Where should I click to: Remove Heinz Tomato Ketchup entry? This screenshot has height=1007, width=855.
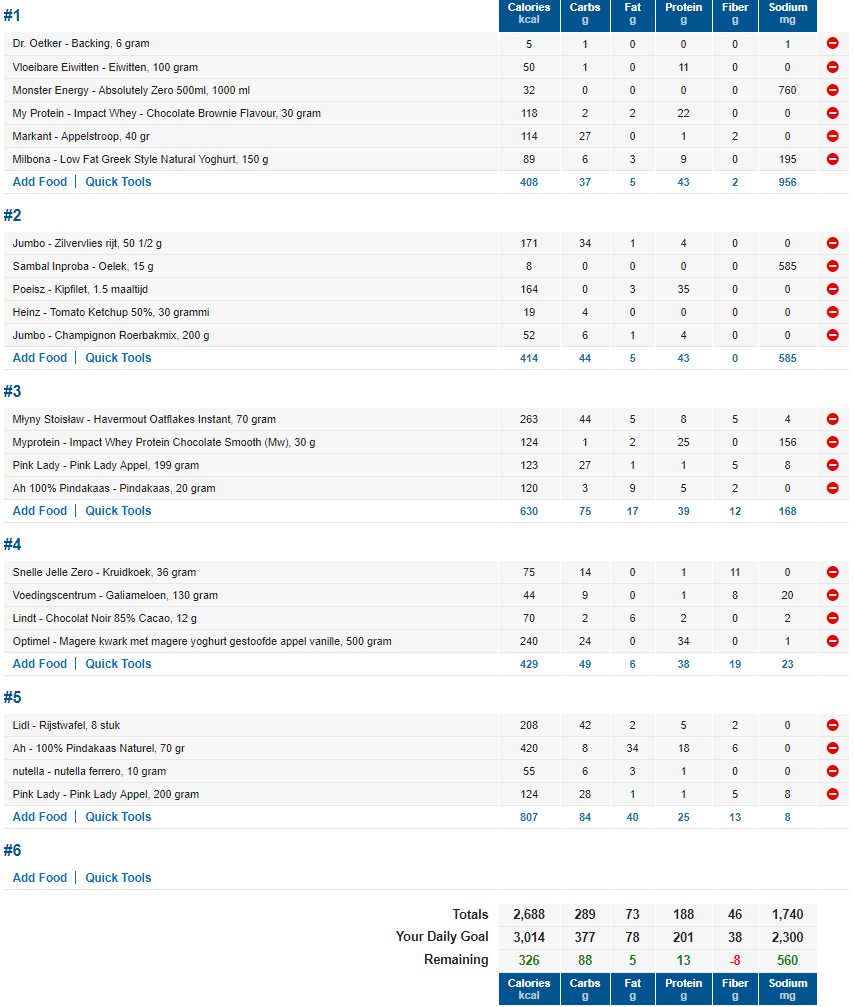(x=832, y=312)
